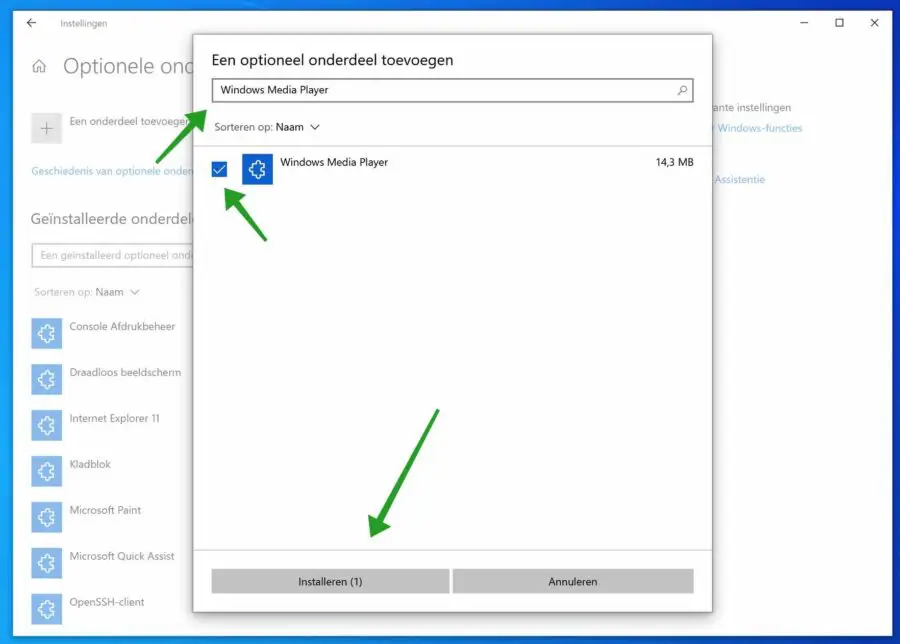900x644 pixels.
Task: Minimize the Instellingen window
Action: click(804, 23)
